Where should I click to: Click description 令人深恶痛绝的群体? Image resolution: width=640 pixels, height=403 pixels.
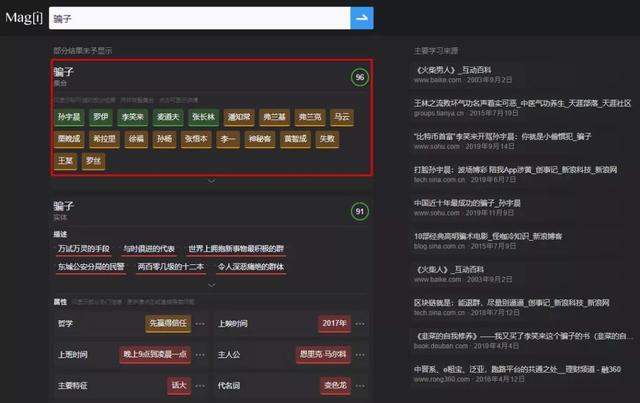click(x=251, y=267)
